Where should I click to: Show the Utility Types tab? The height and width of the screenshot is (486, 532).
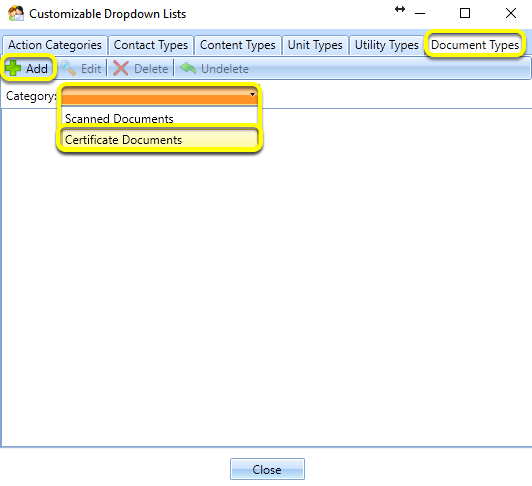(x=387, y=45)
